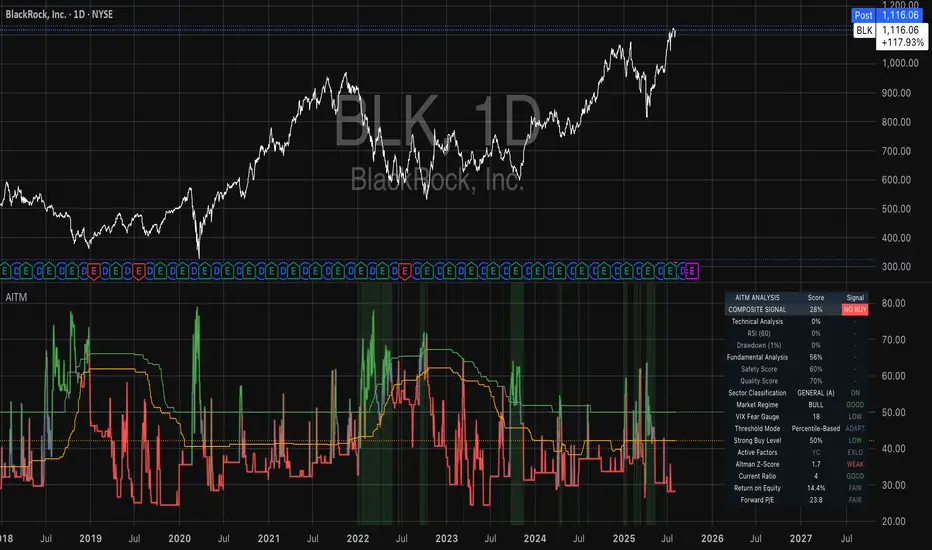The height and width of the screenshot is (550, 932).
Task: Click the red earnings marker at mid-2022
Action: [405, 271]
